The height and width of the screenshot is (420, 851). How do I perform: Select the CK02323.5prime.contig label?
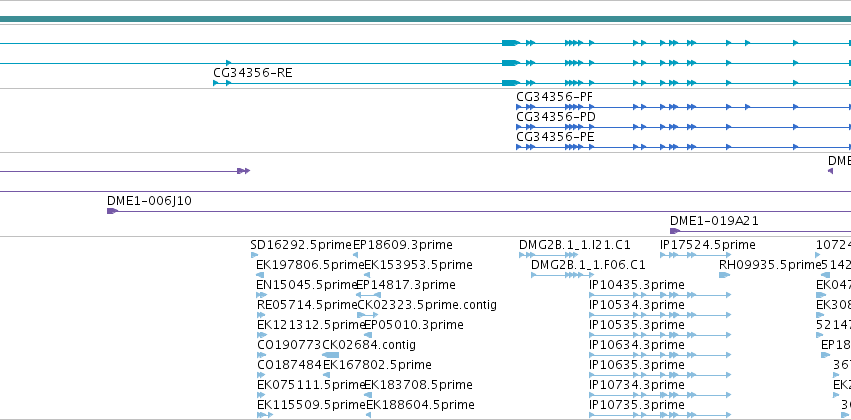(x=427, y=305)
